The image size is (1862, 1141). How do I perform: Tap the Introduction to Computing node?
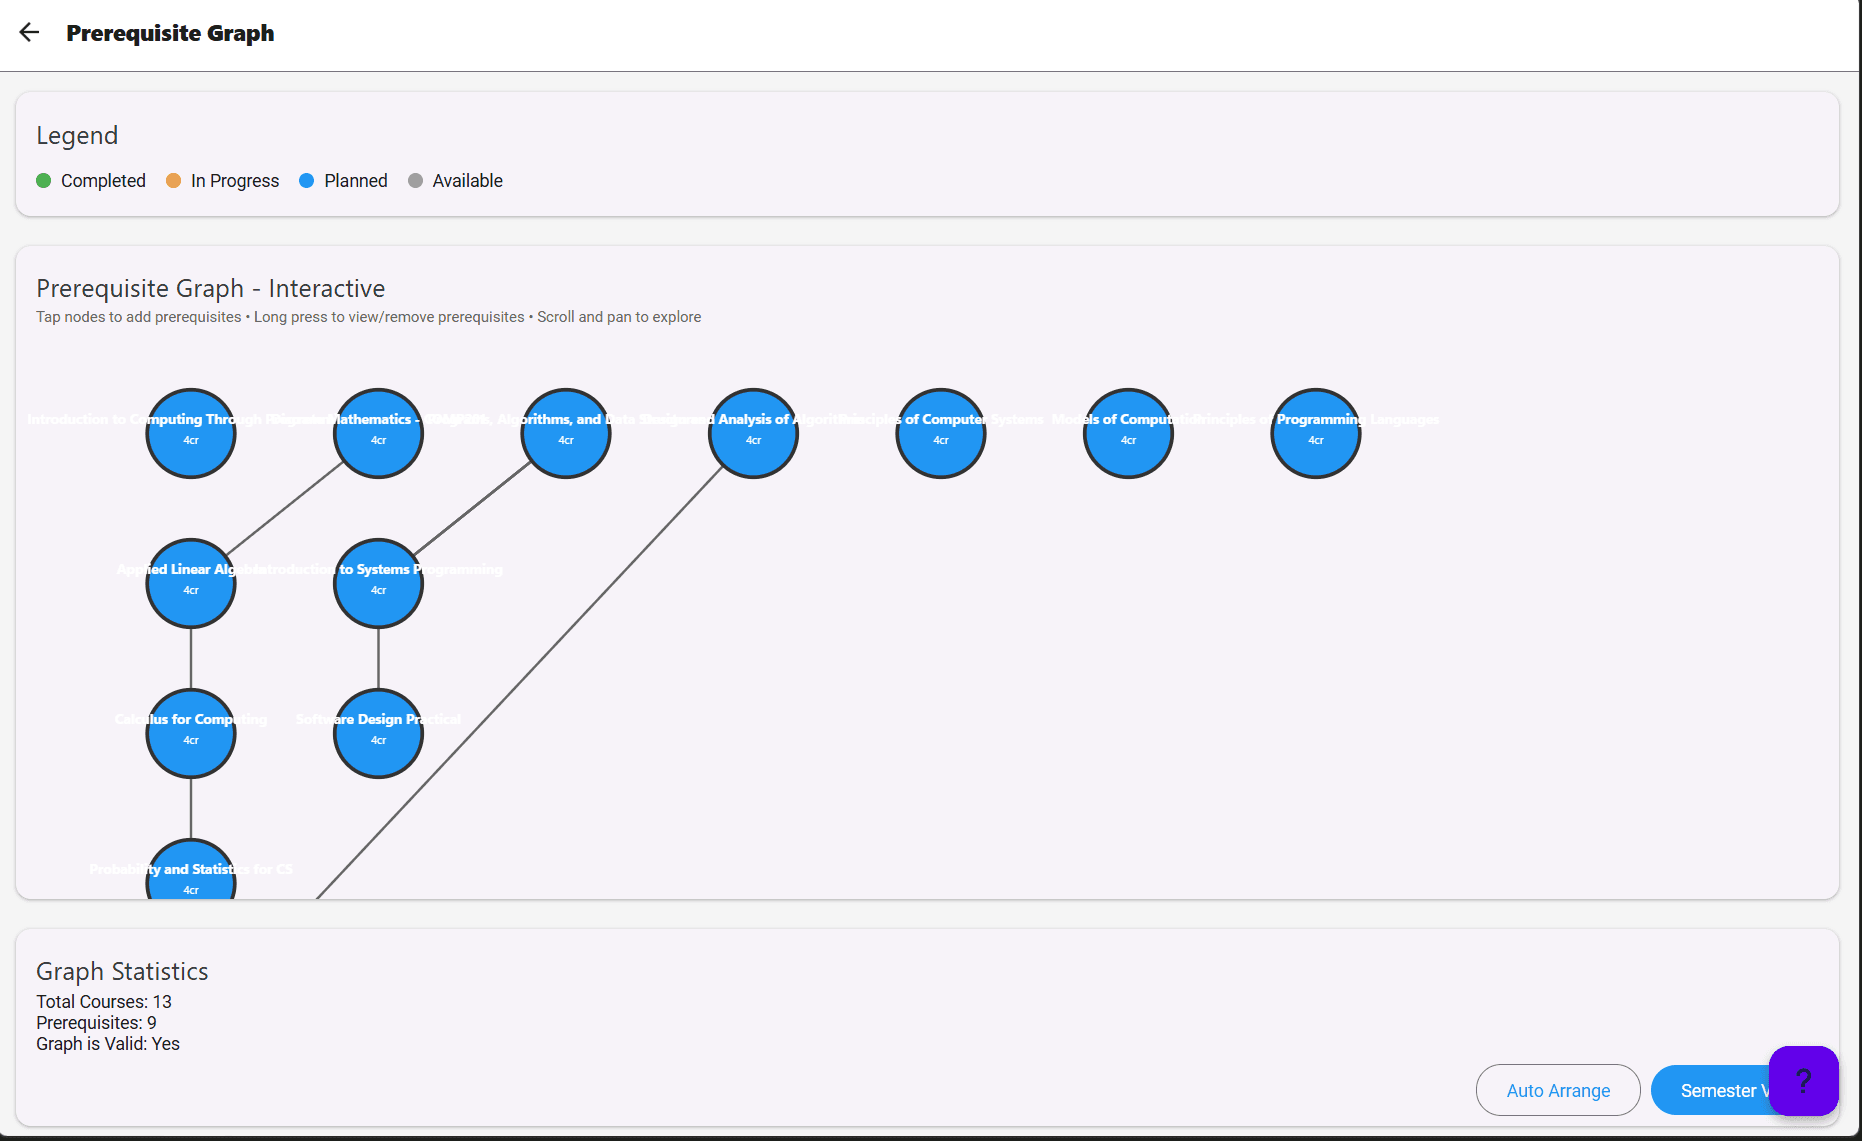pos(191,433)
